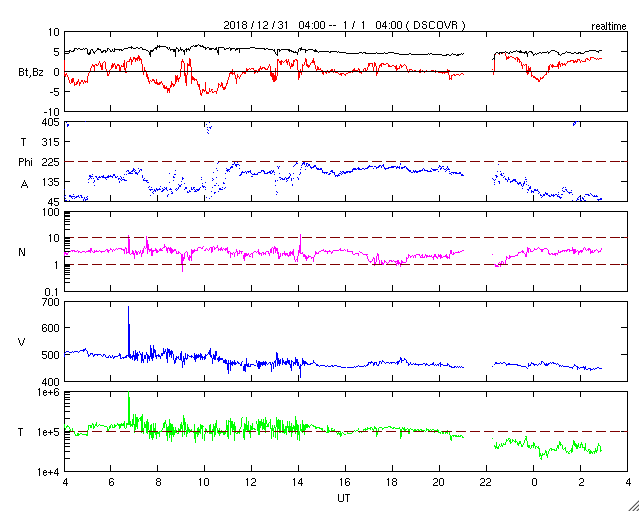
Task: Click the "realtime" label
Action: 609,27
